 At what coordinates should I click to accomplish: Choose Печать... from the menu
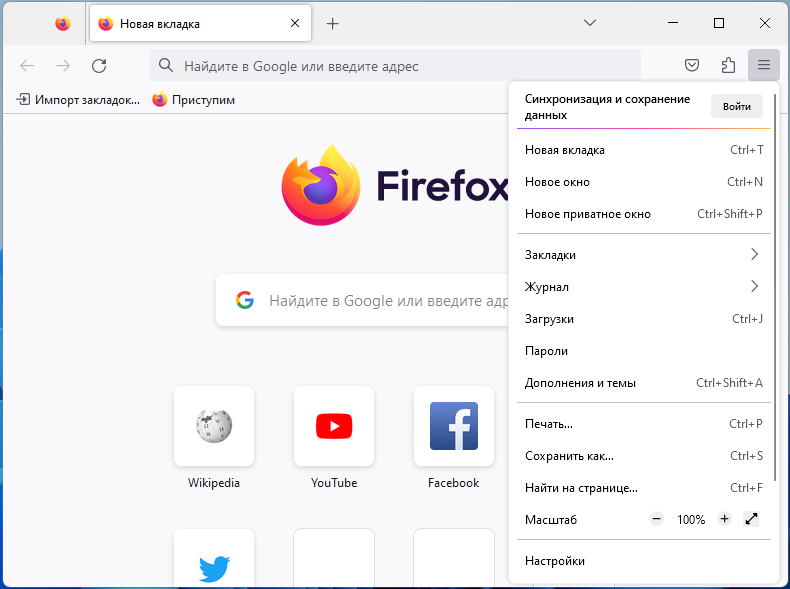click(644, 424)
